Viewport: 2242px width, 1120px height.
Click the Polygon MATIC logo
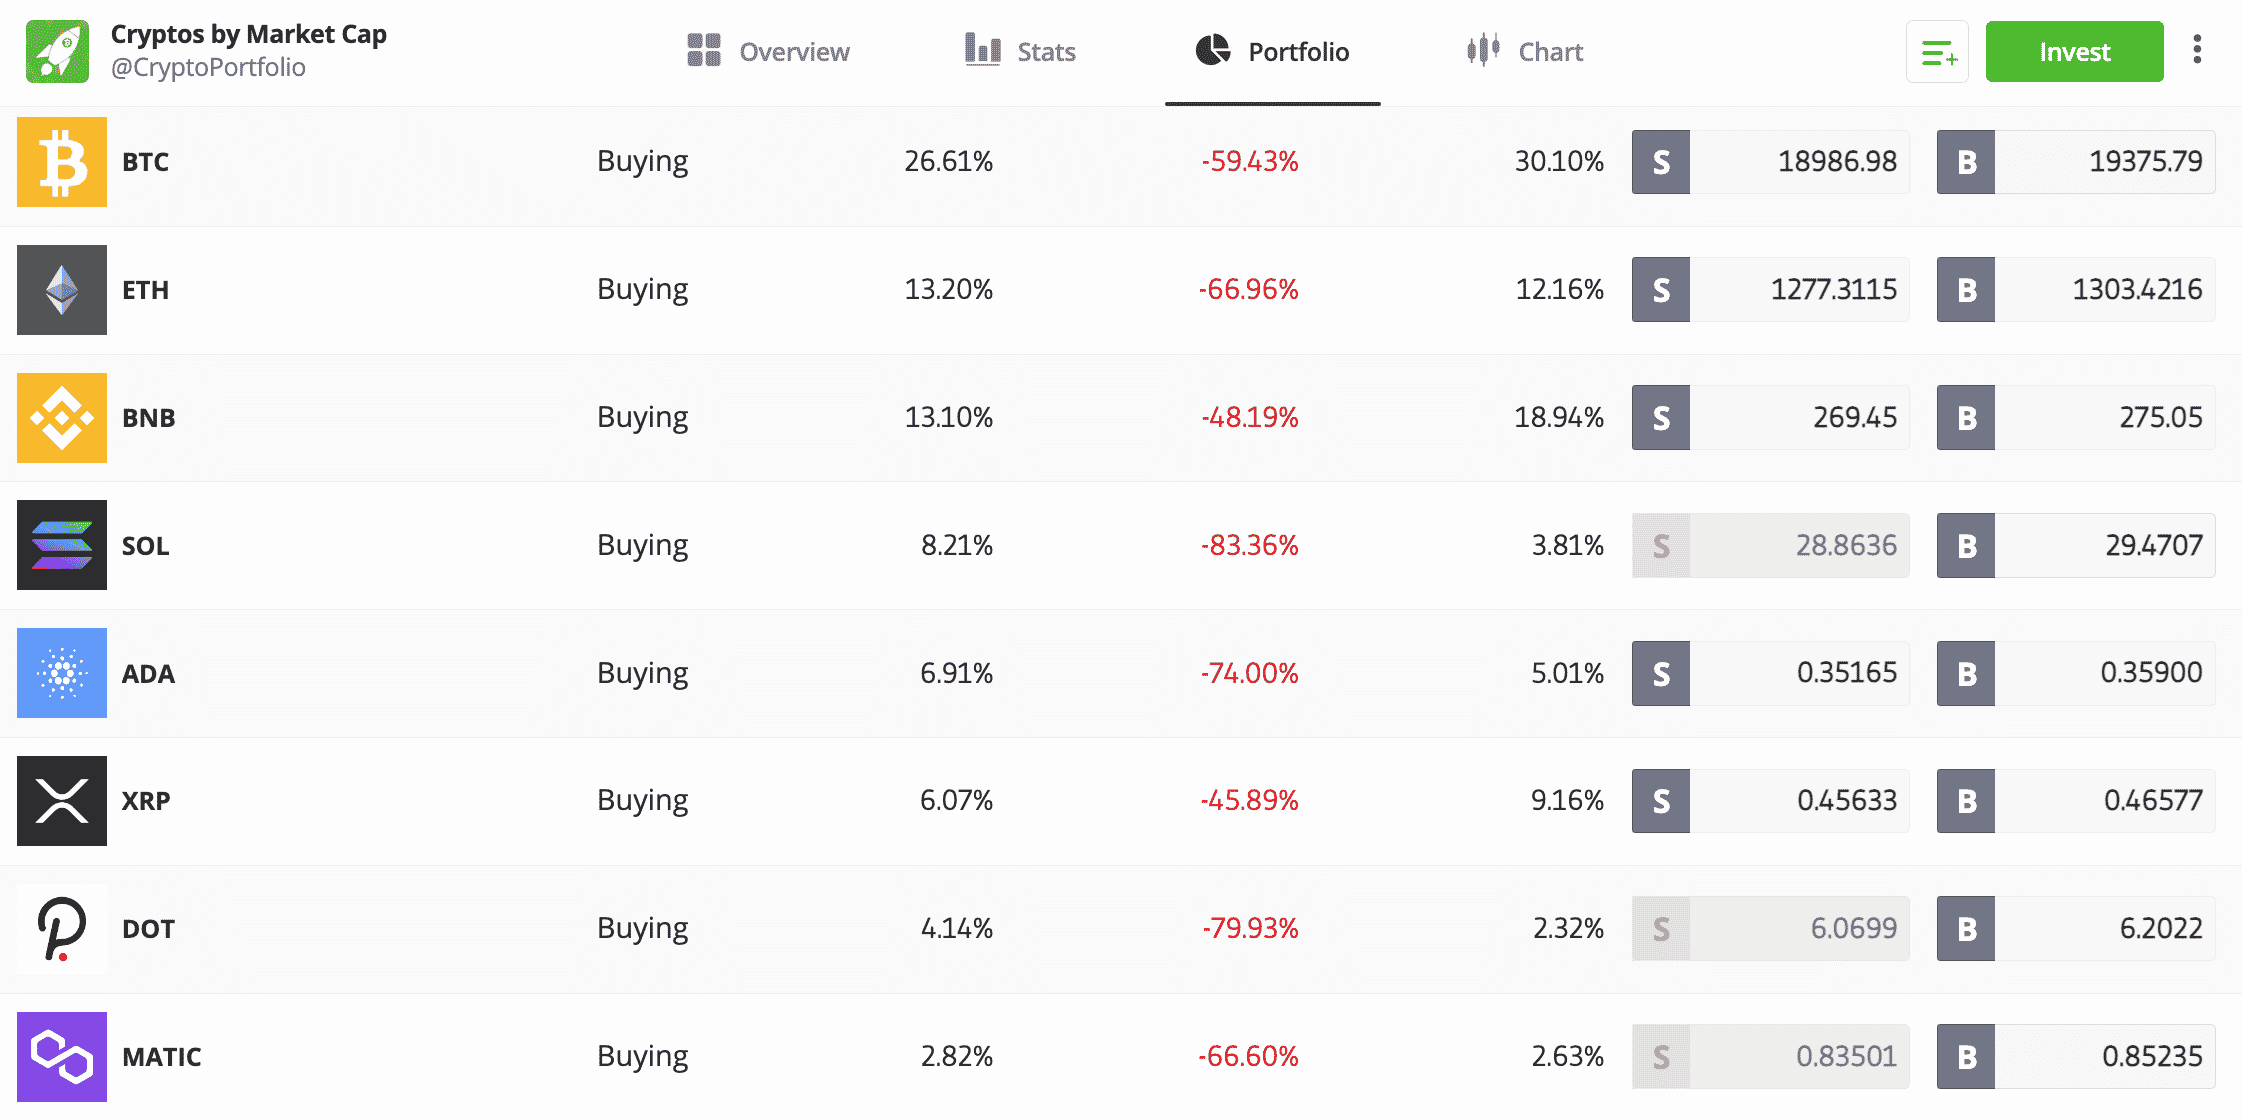(x=62, y=1057)
